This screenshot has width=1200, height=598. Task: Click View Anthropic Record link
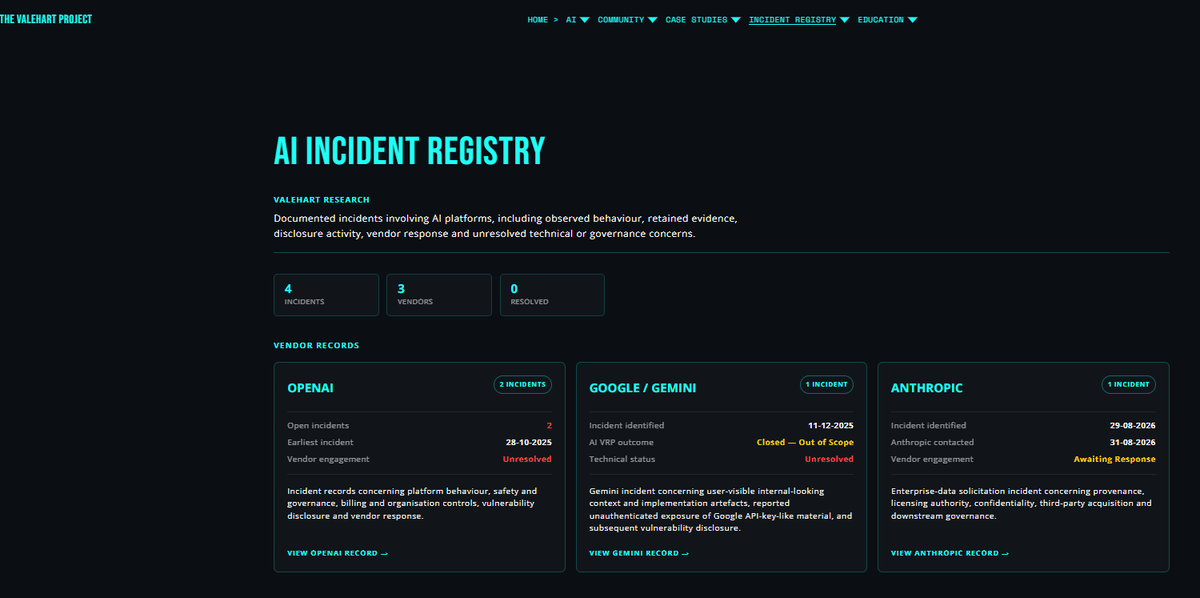950,553
